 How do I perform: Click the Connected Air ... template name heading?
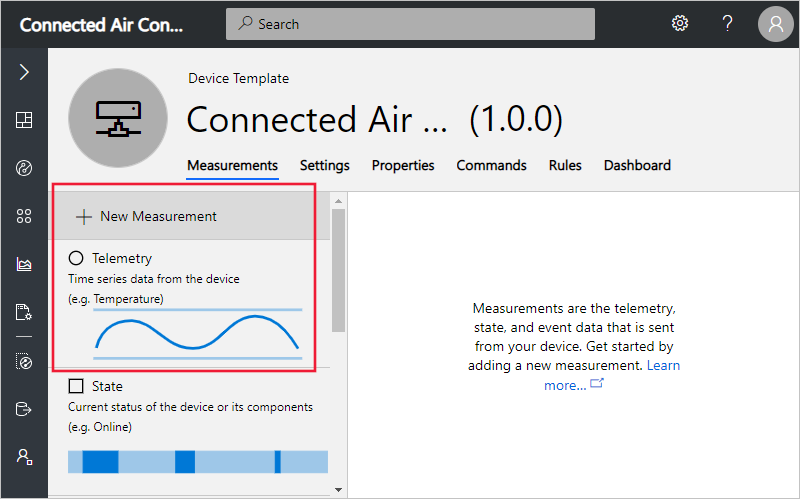pyautogui.click(x=316, y=120)
